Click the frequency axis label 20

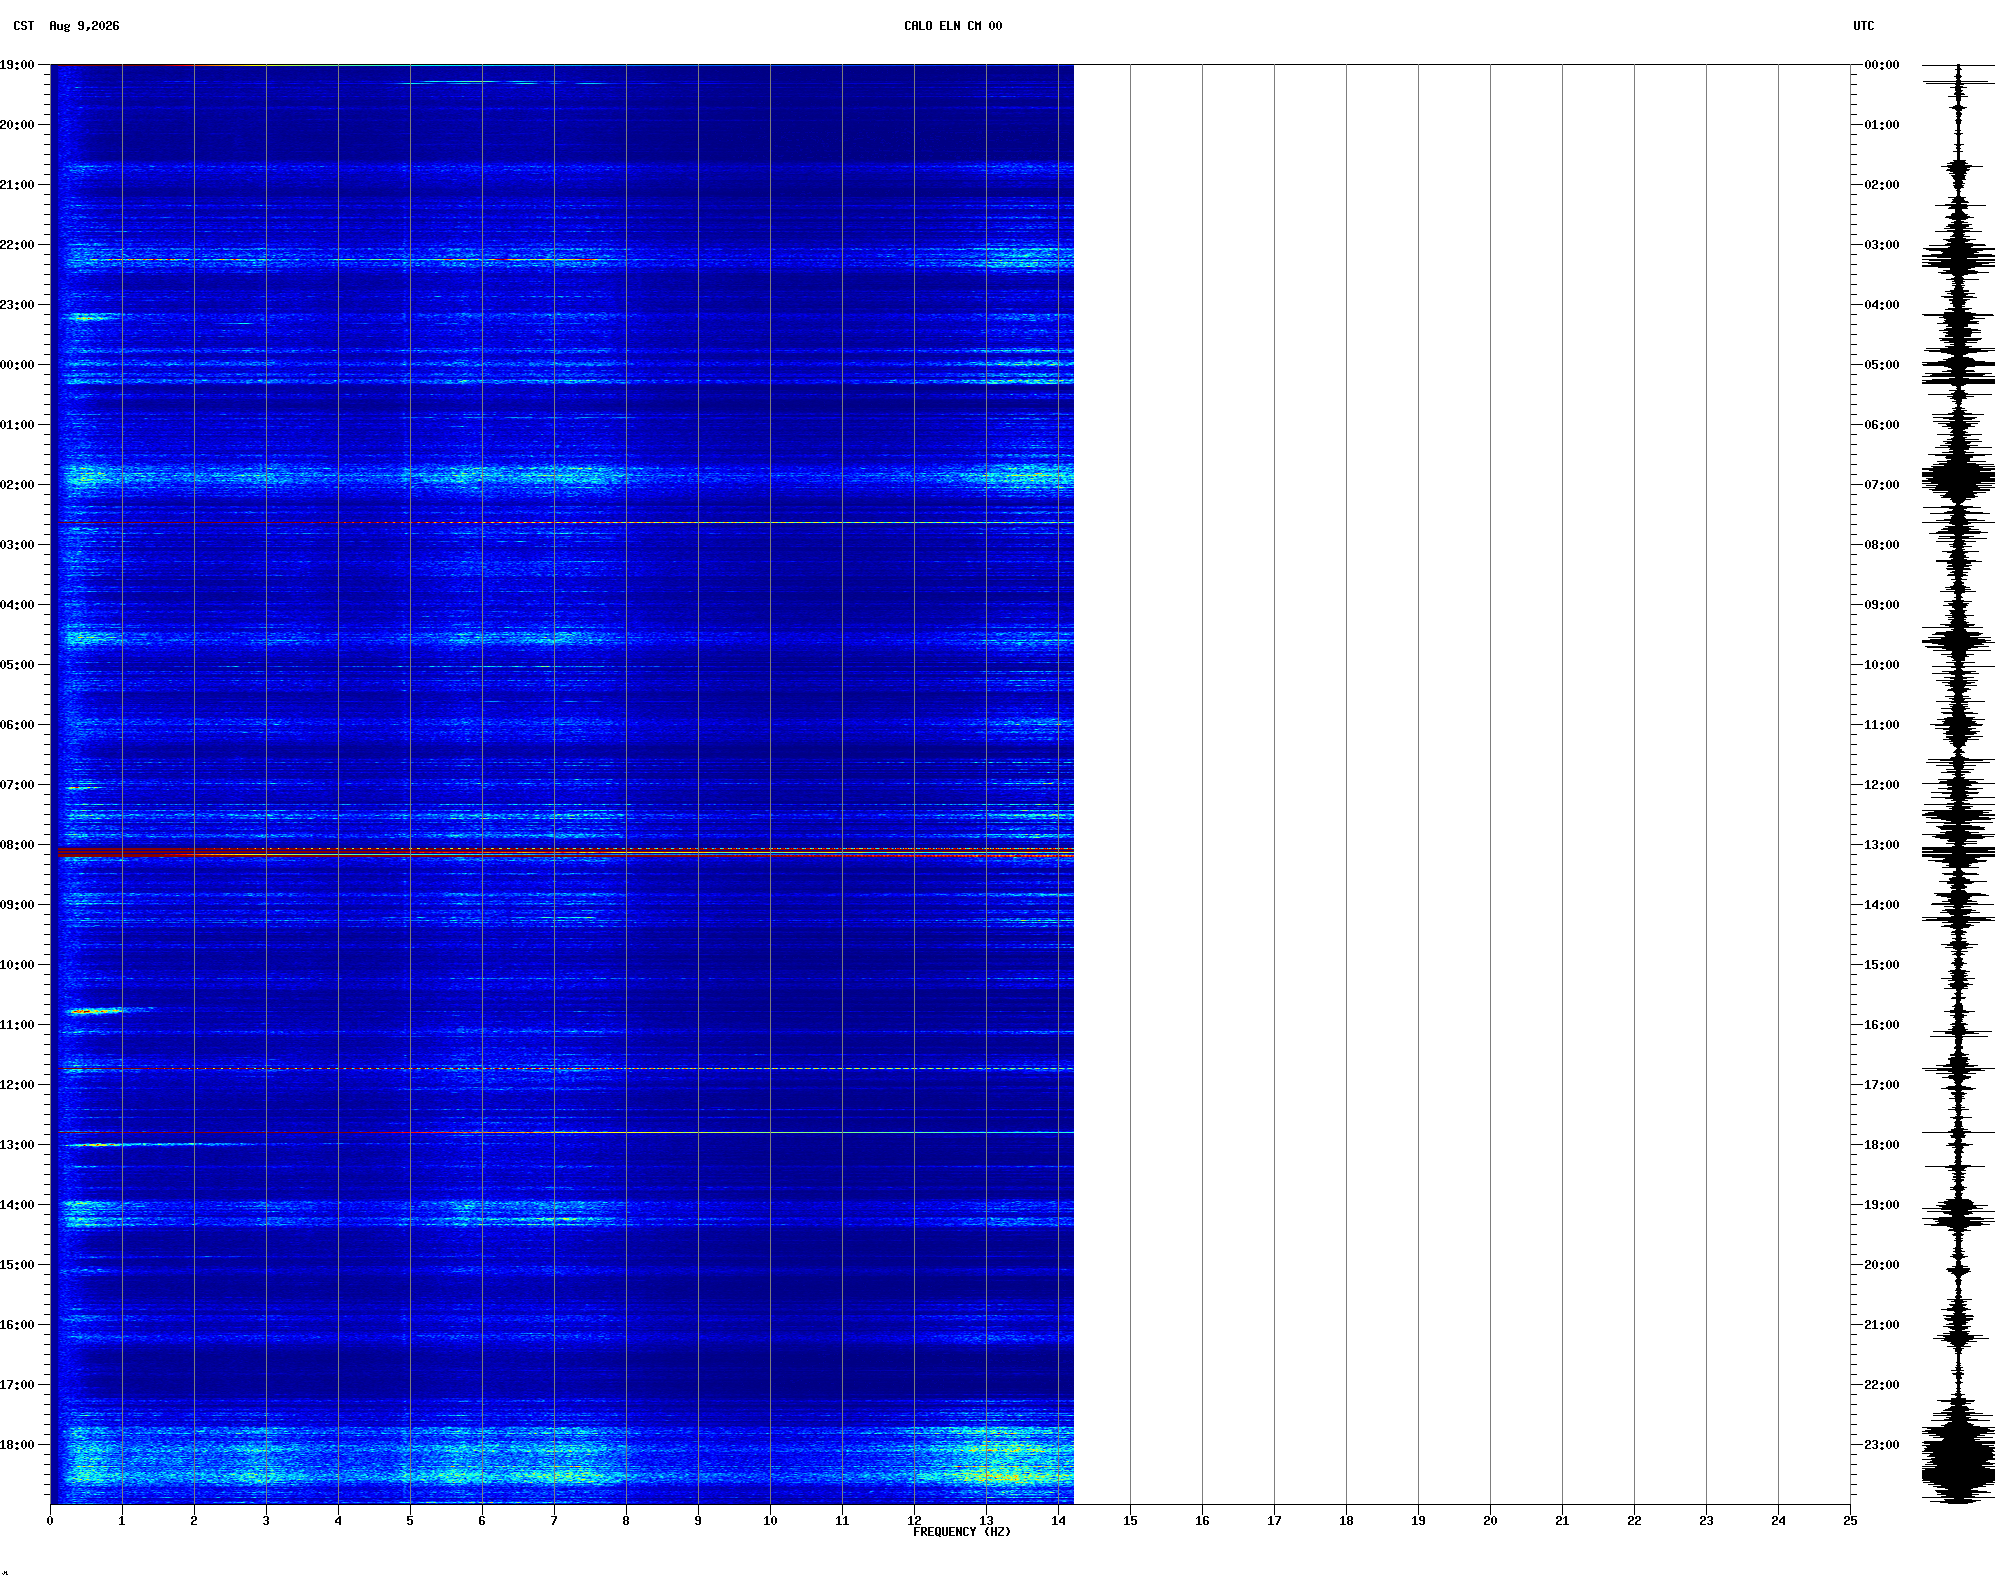point(1490,1521)
